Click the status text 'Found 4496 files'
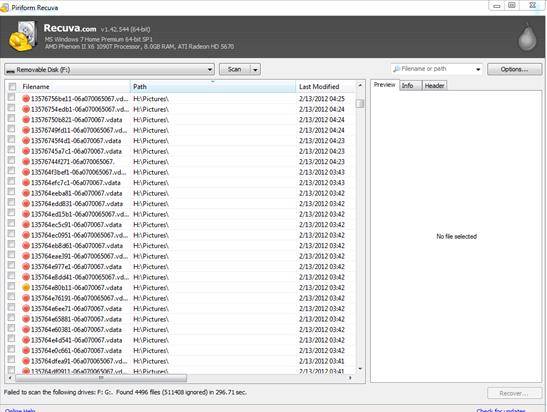547x412 pixels. 138,392
